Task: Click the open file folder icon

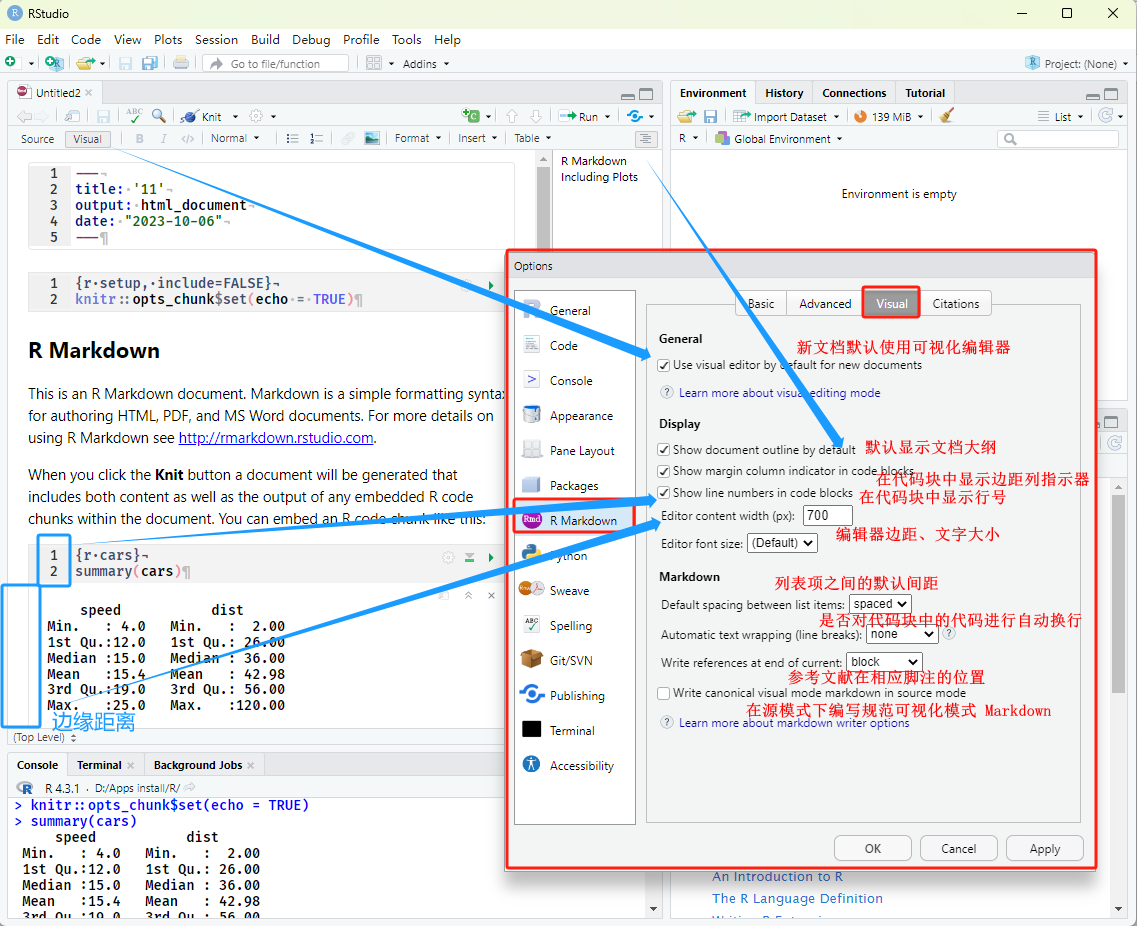Action: (x=86, y=63)
